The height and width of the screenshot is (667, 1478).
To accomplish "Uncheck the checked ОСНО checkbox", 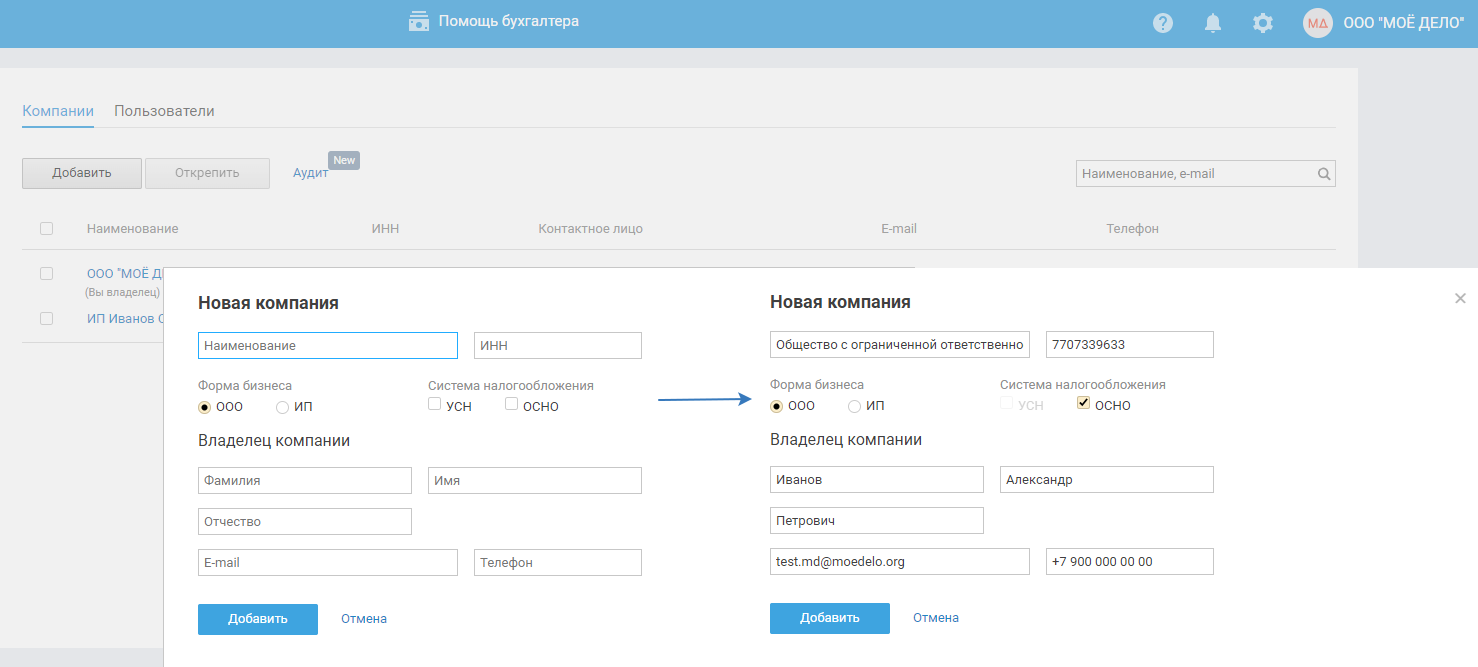I will pyautogui.click(x=1083, y=404).
